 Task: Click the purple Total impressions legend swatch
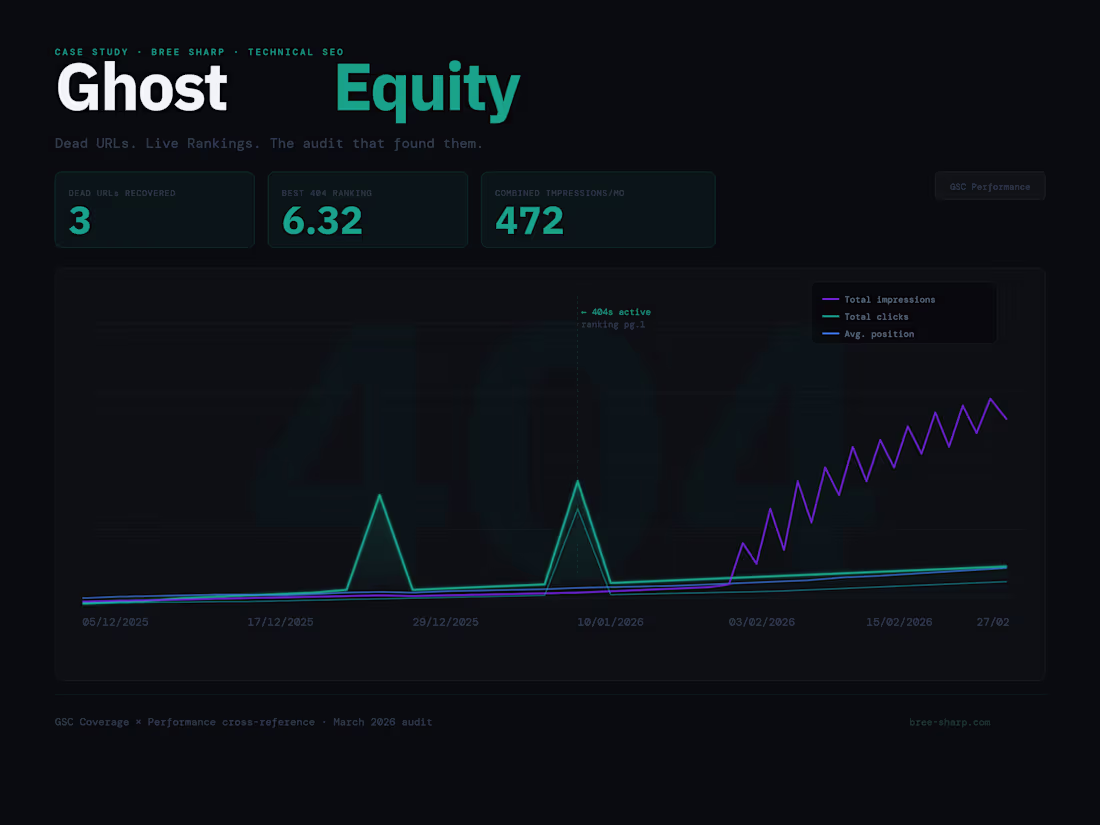point(831,300)
